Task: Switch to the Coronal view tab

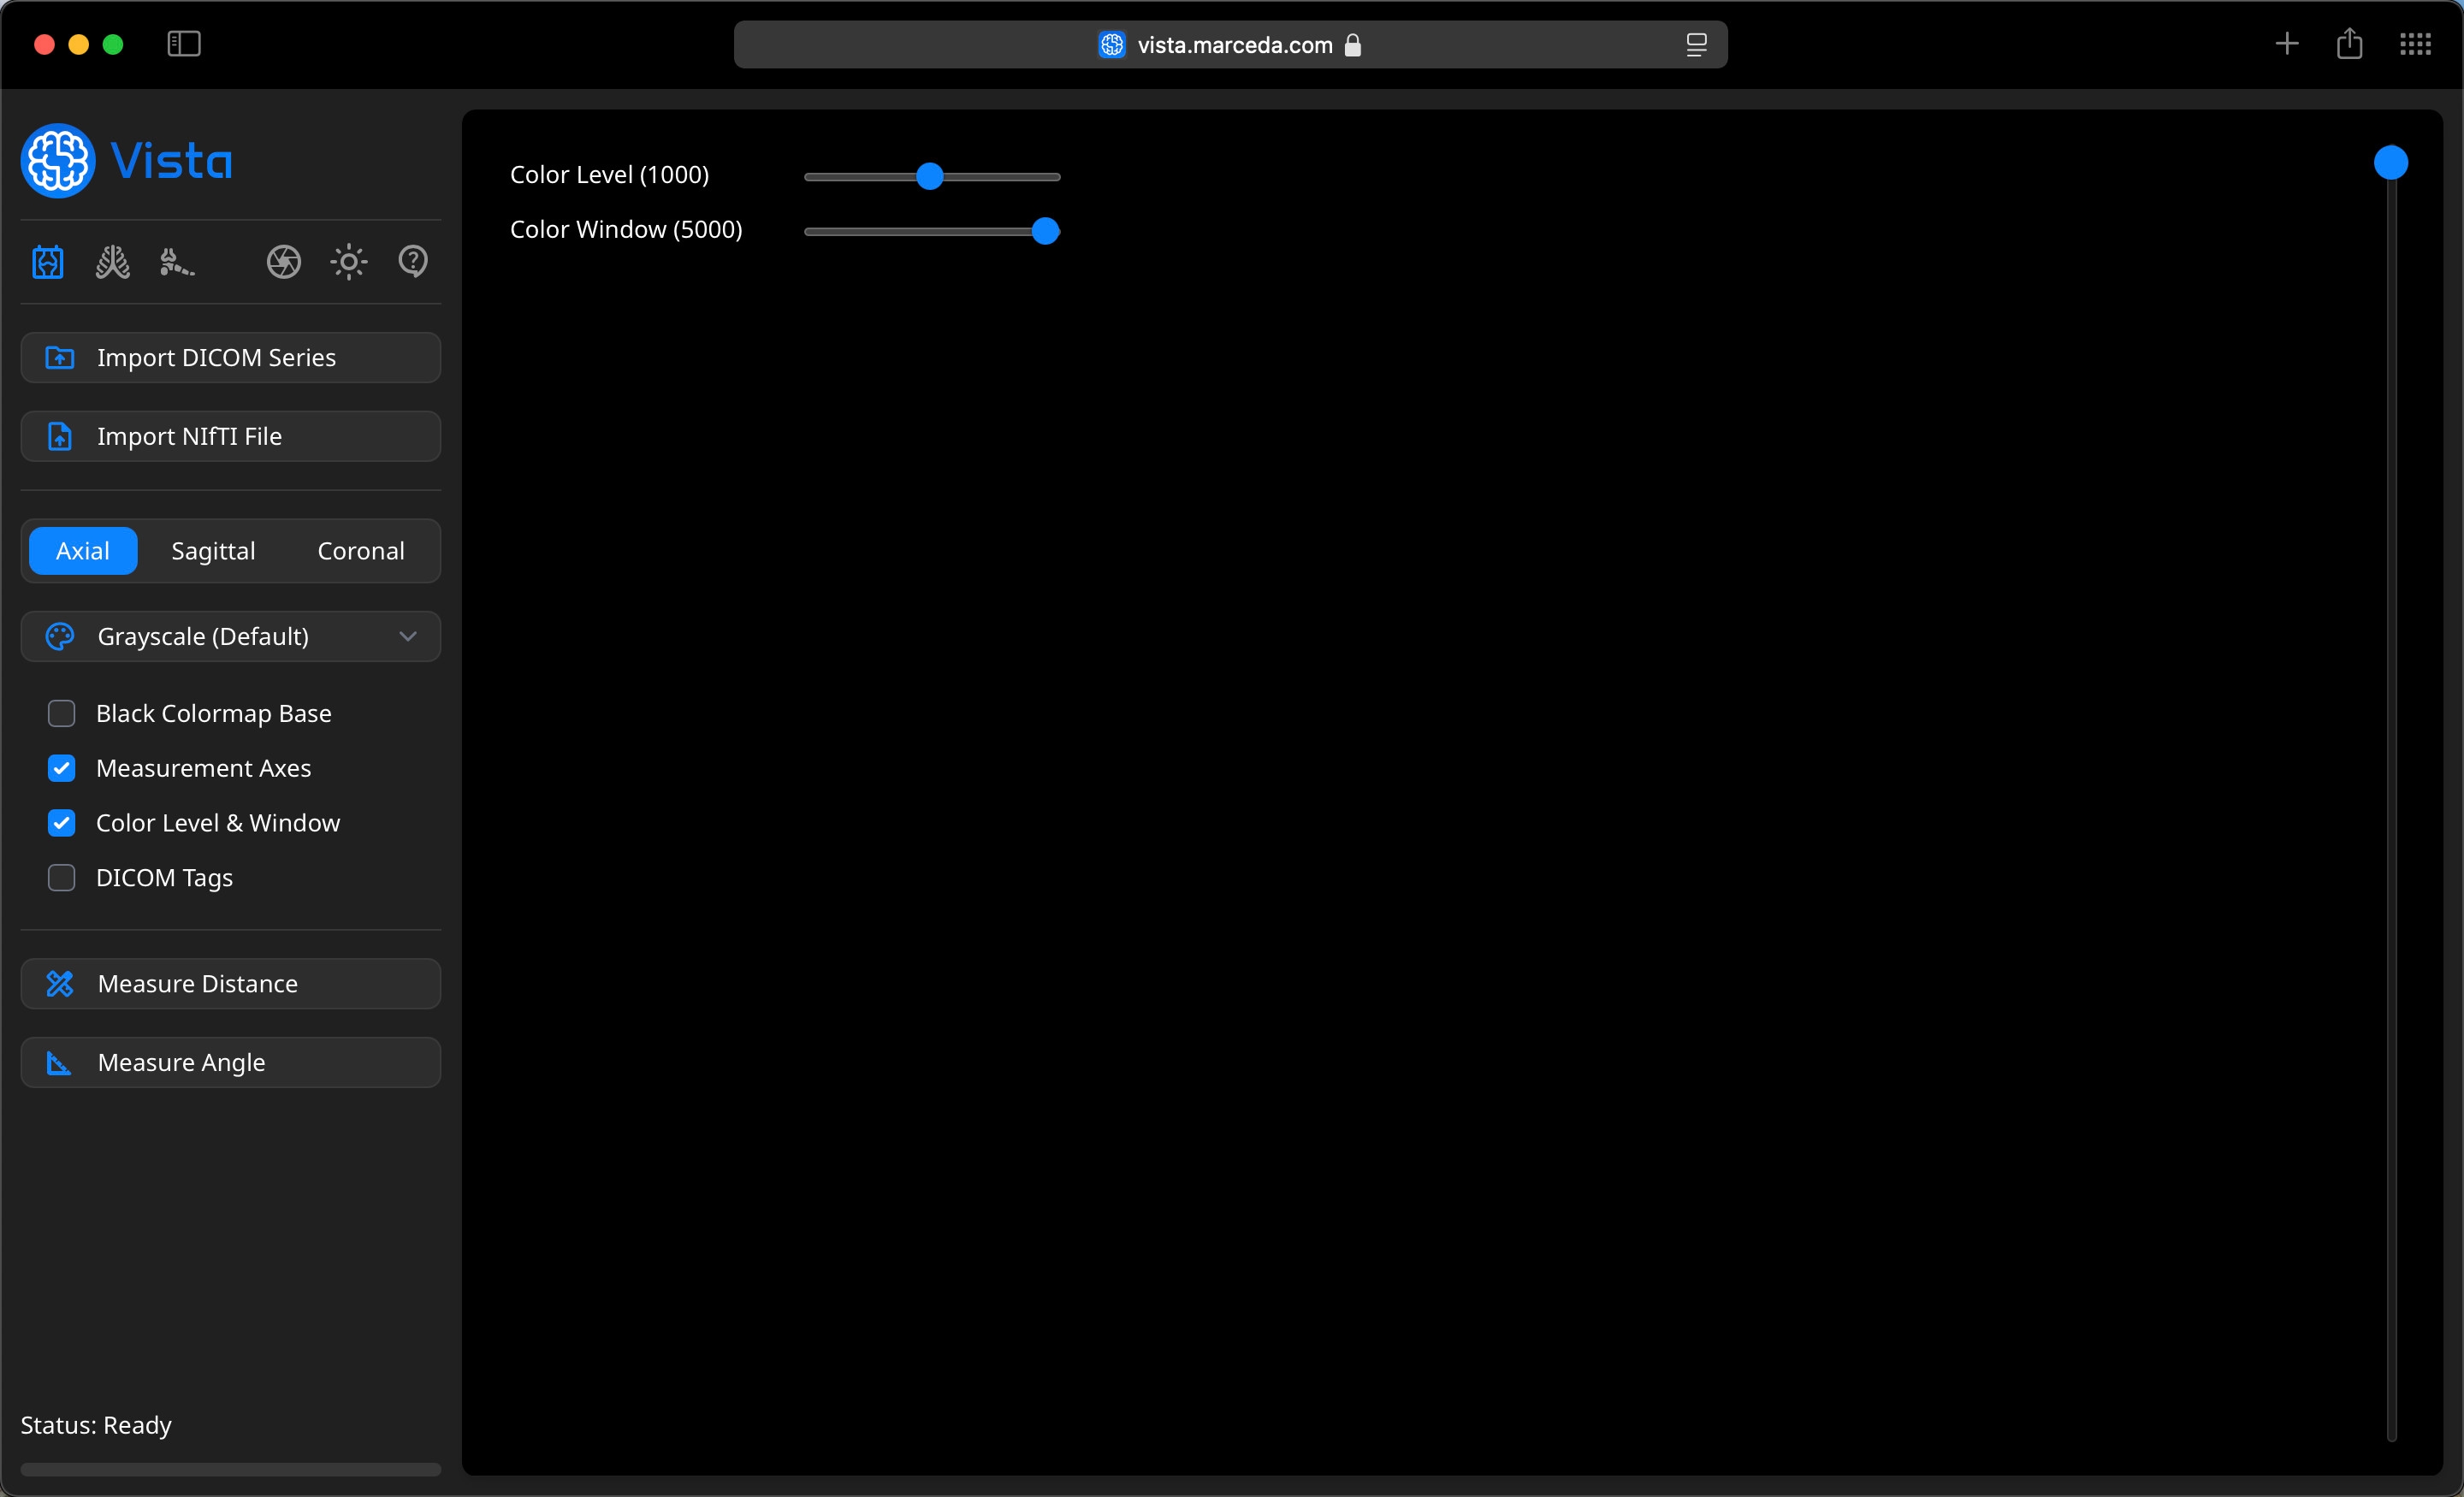Action: 361,551
